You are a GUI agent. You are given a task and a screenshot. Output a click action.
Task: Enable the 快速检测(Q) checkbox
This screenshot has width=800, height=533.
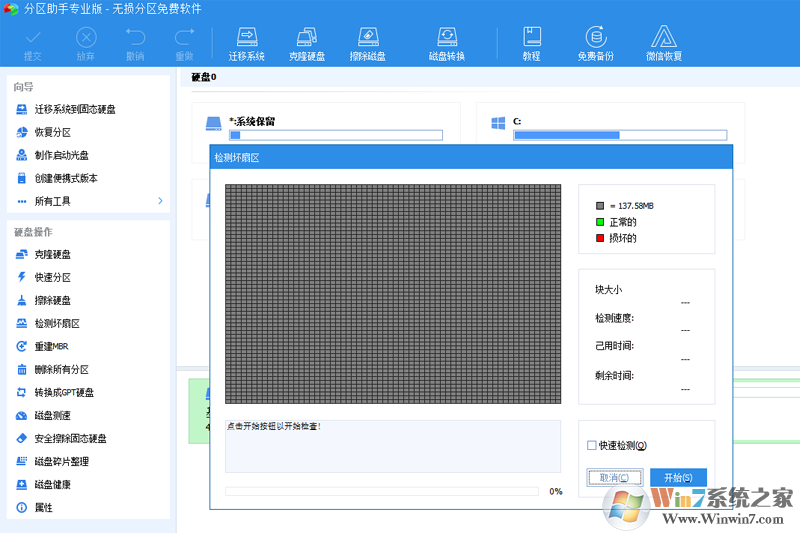(592, 445)
